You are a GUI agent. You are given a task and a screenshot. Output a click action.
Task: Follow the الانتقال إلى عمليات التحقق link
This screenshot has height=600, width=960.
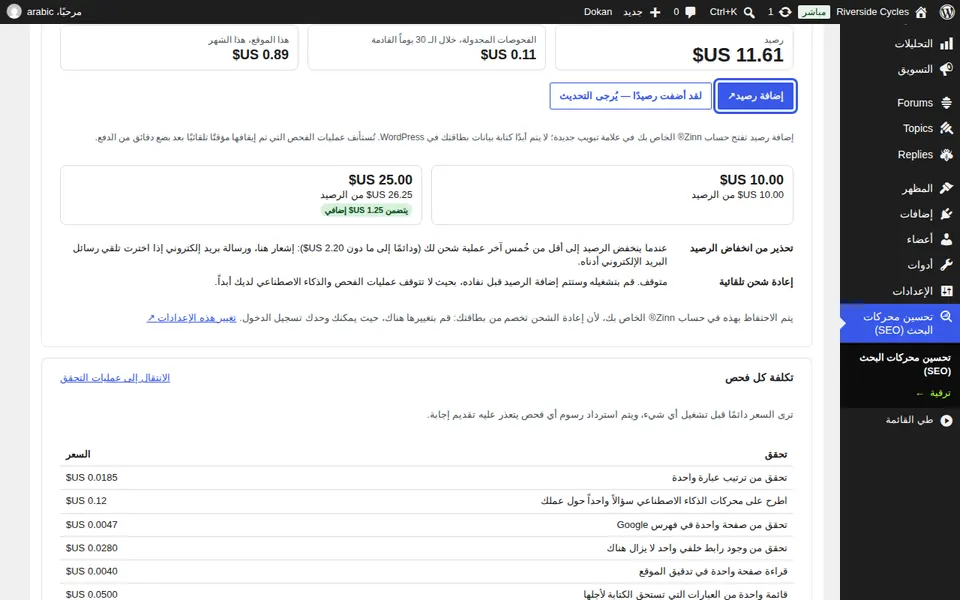(115, 378)
